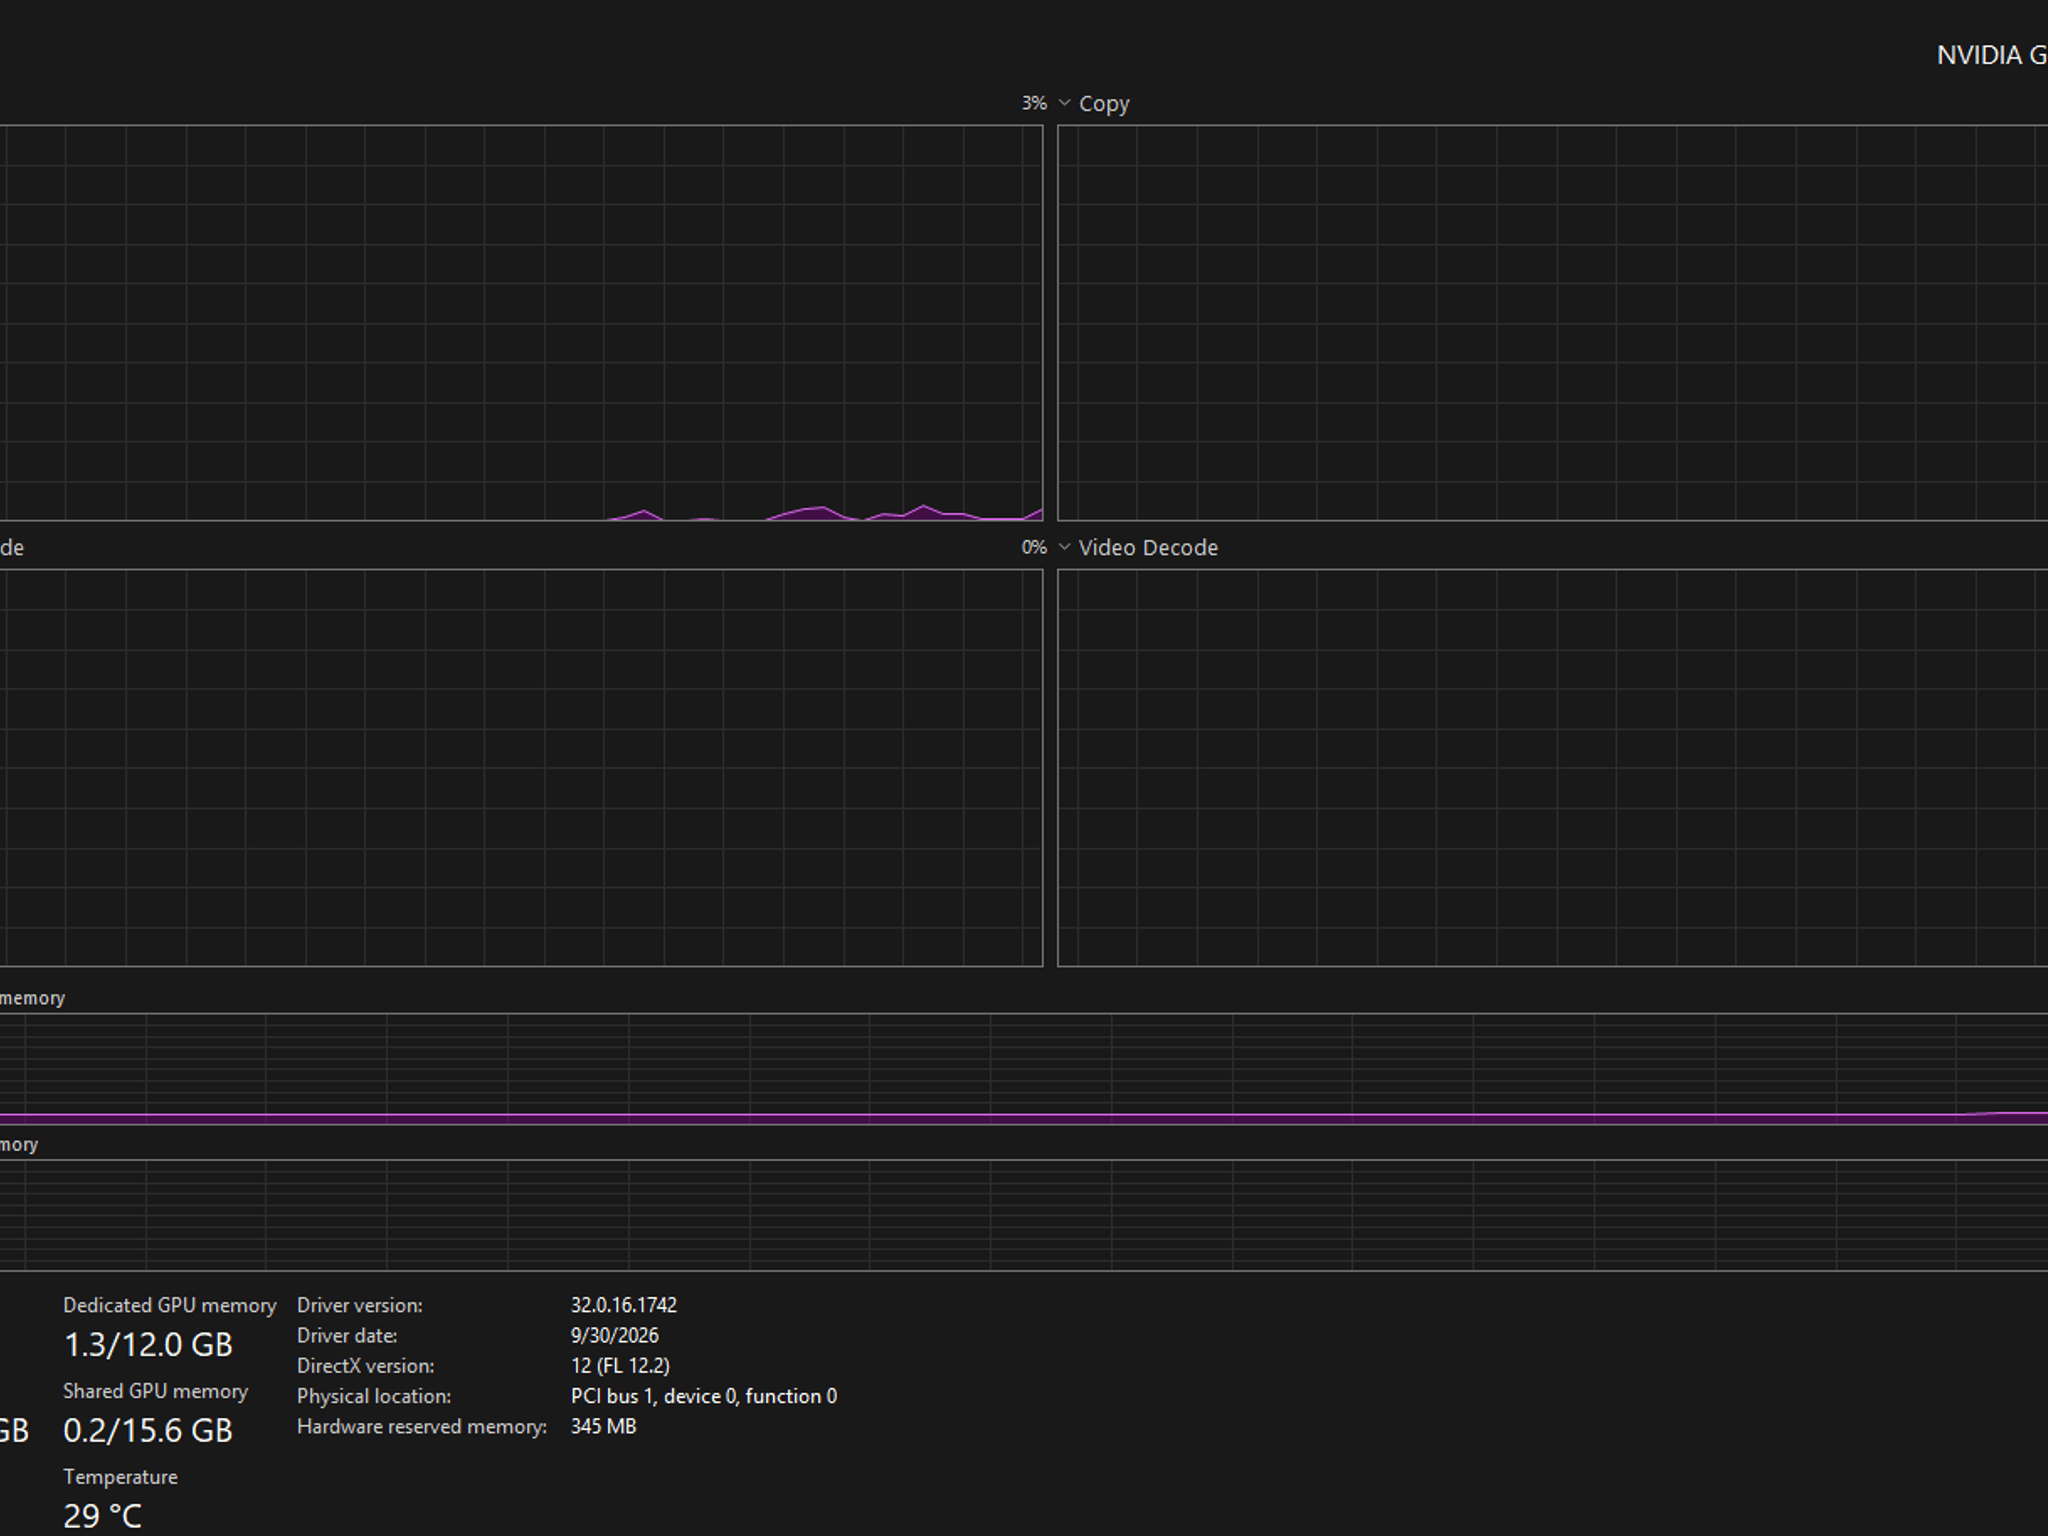This screenshot has width=2048, height=1536.
Task: Click the 1.3/12.0 GB value
Action: (x=148, y=1345)
